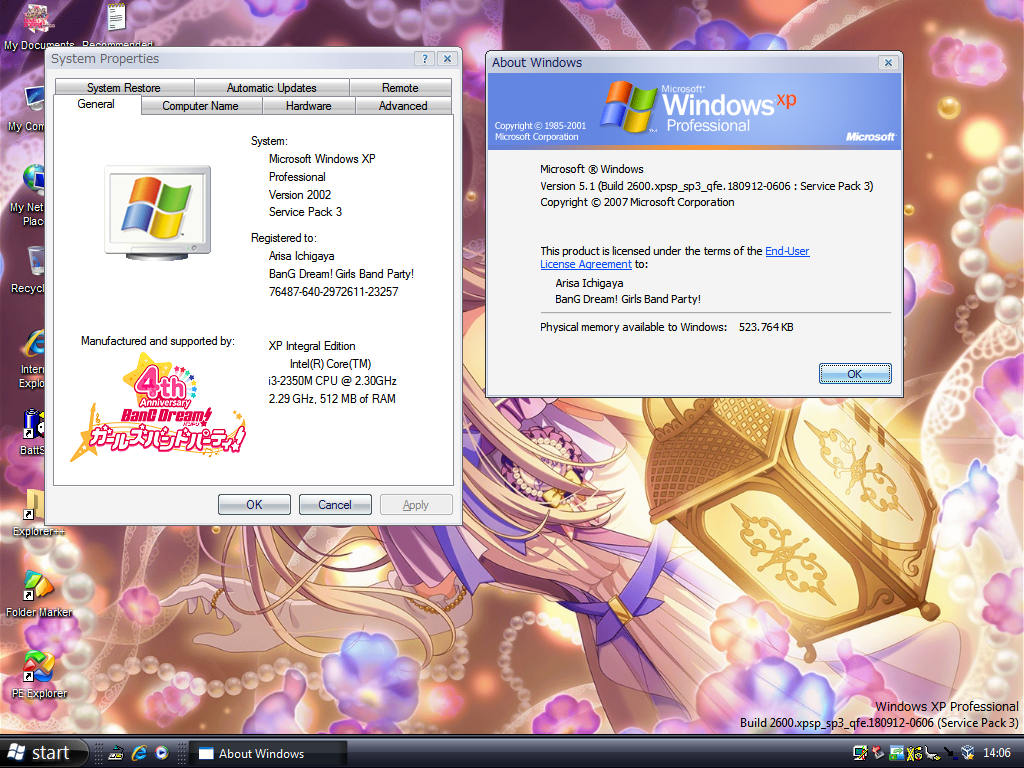Click the Windows monitor logo in System Properties
Viewport: 1024px width, 768px height.
(157, 212)
